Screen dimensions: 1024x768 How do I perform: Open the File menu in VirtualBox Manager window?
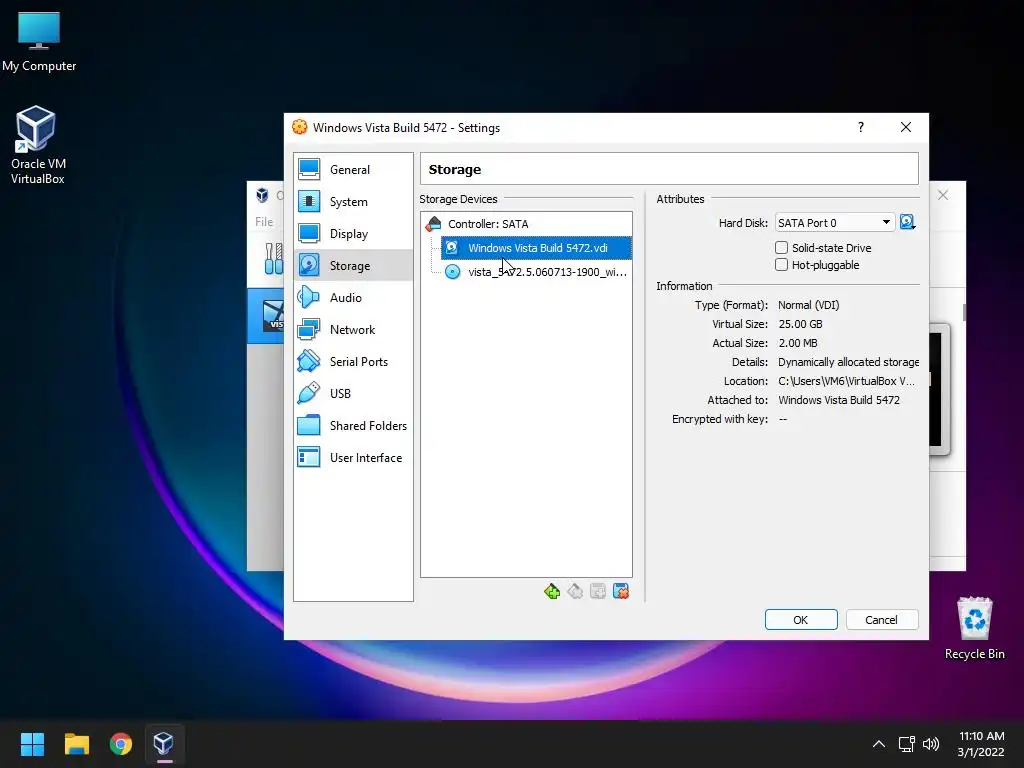click(264, 222)
